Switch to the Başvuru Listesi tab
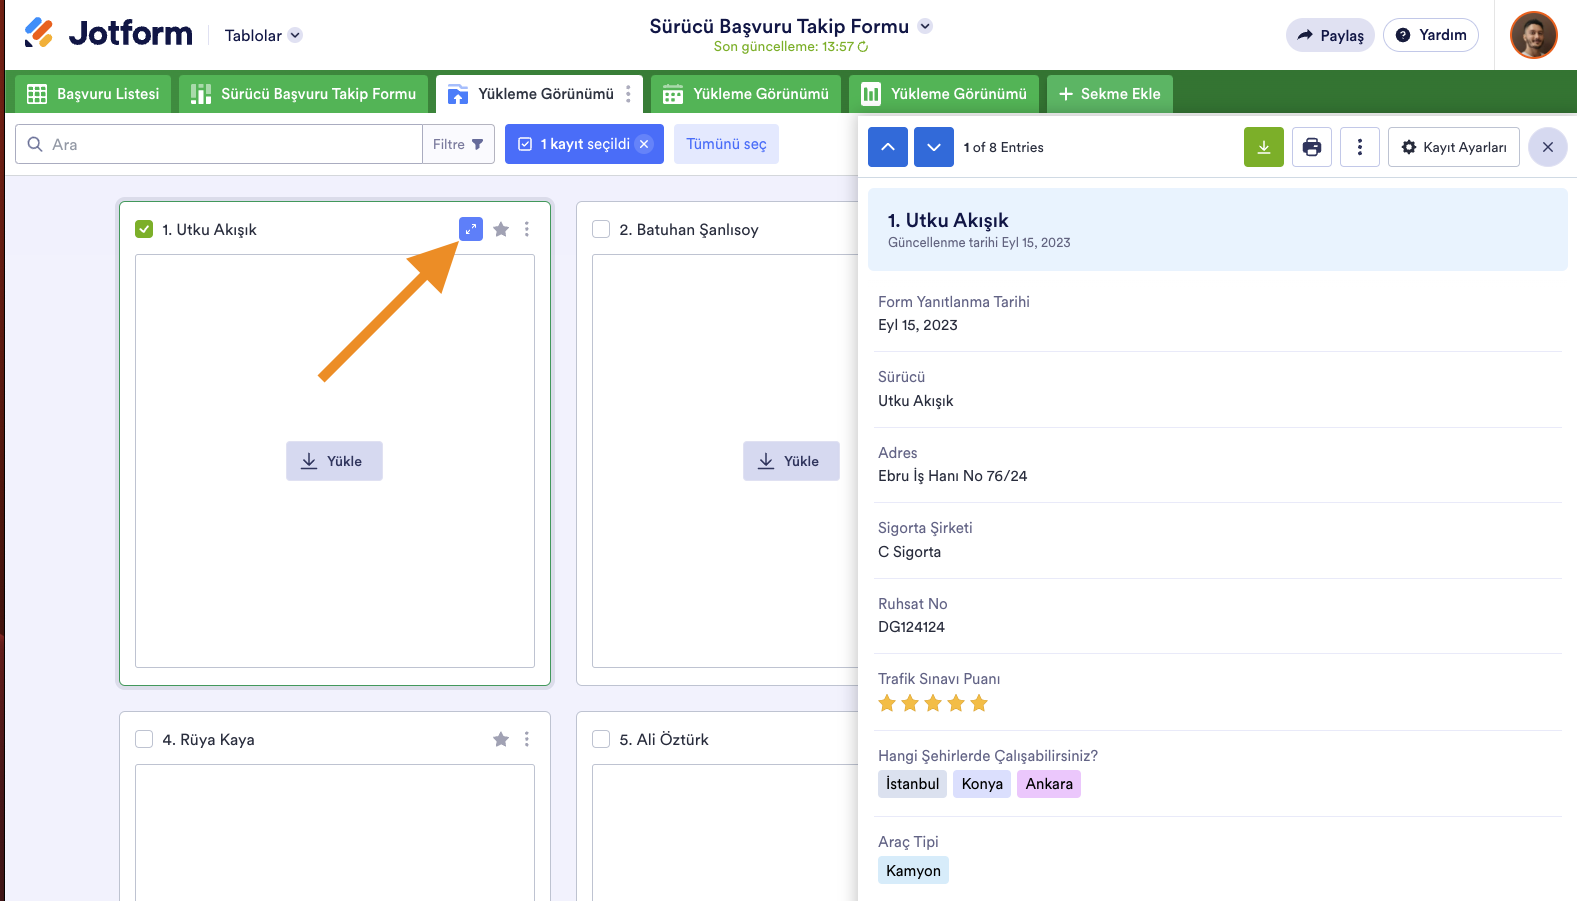This screenshot has width=1577, height=901. coord(94,94)
